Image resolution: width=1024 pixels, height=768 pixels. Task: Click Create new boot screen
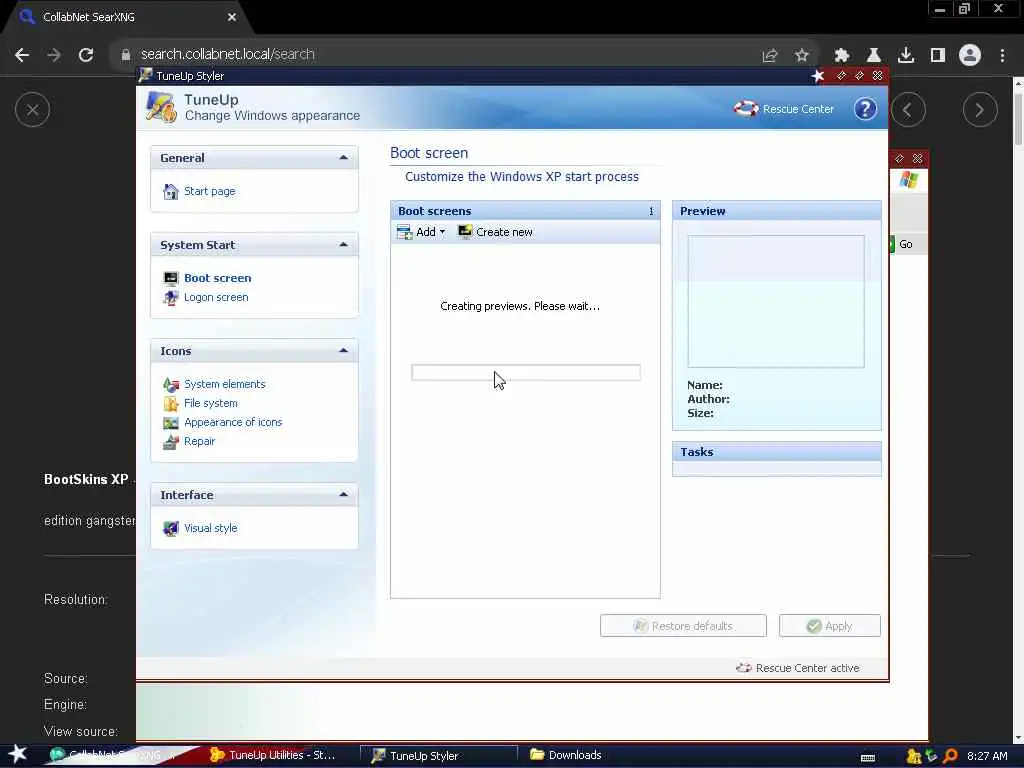(495, 232)
